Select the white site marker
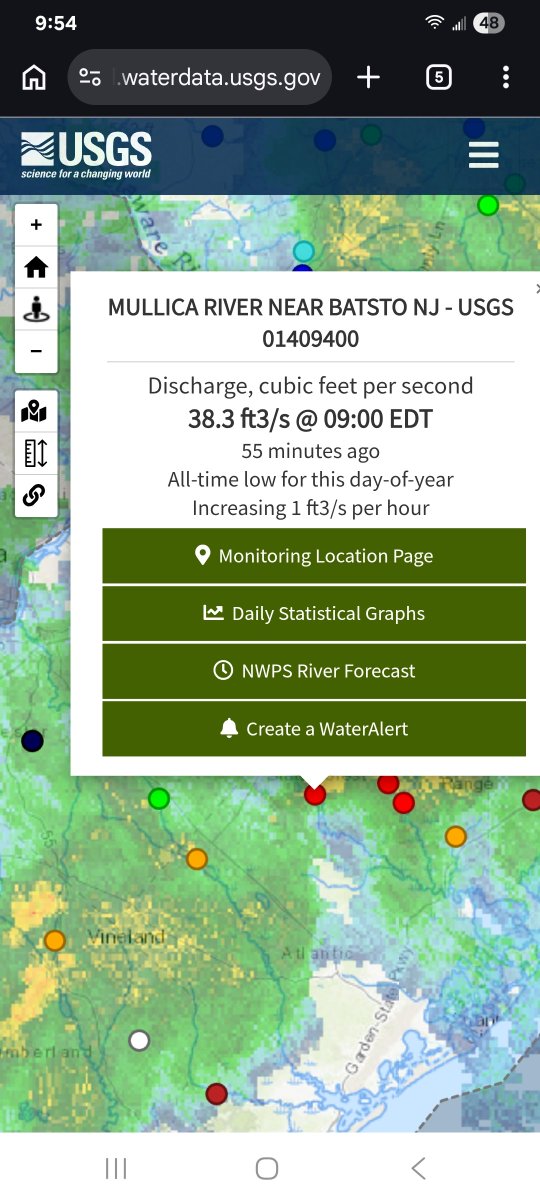The image size is (540, 1200). 139,1041
